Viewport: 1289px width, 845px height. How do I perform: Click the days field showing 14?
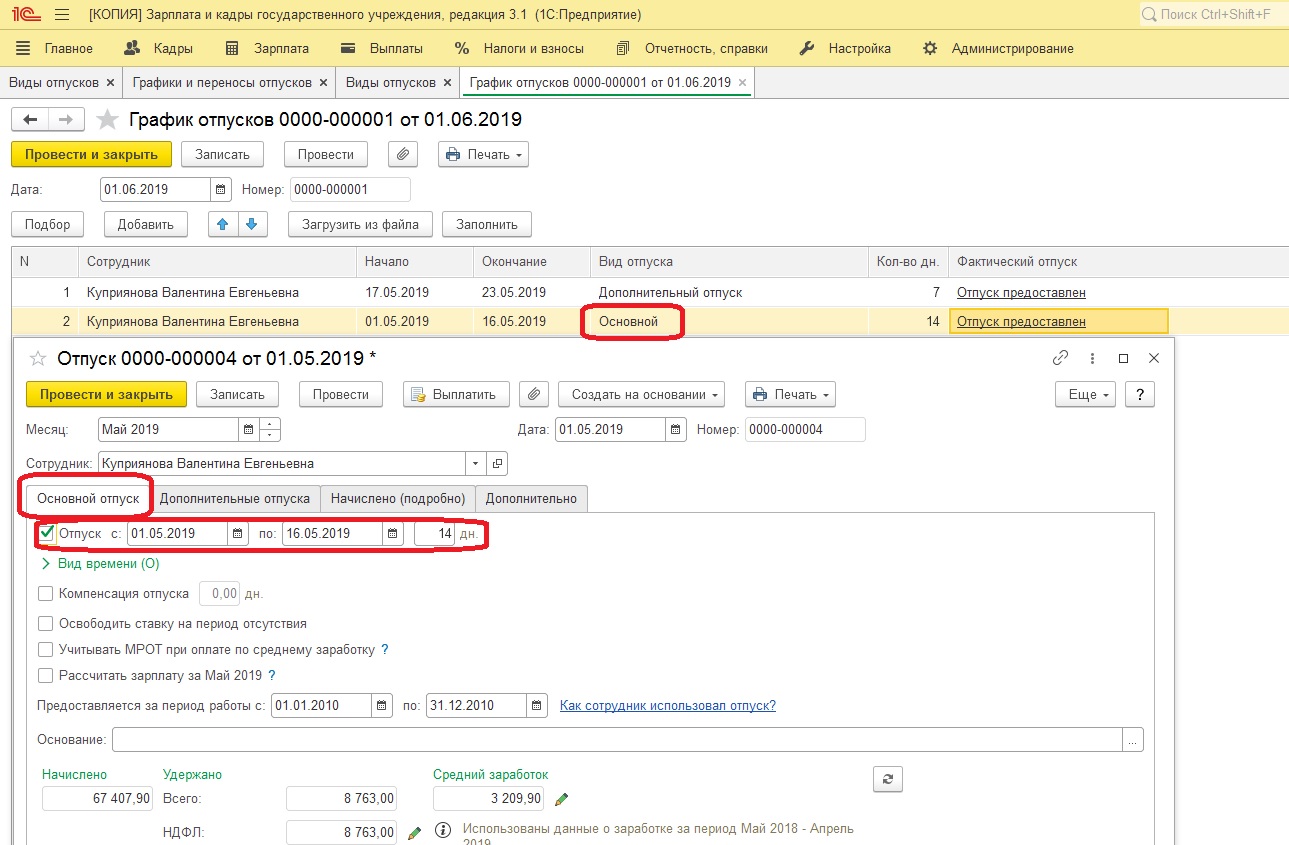(434, 534)
